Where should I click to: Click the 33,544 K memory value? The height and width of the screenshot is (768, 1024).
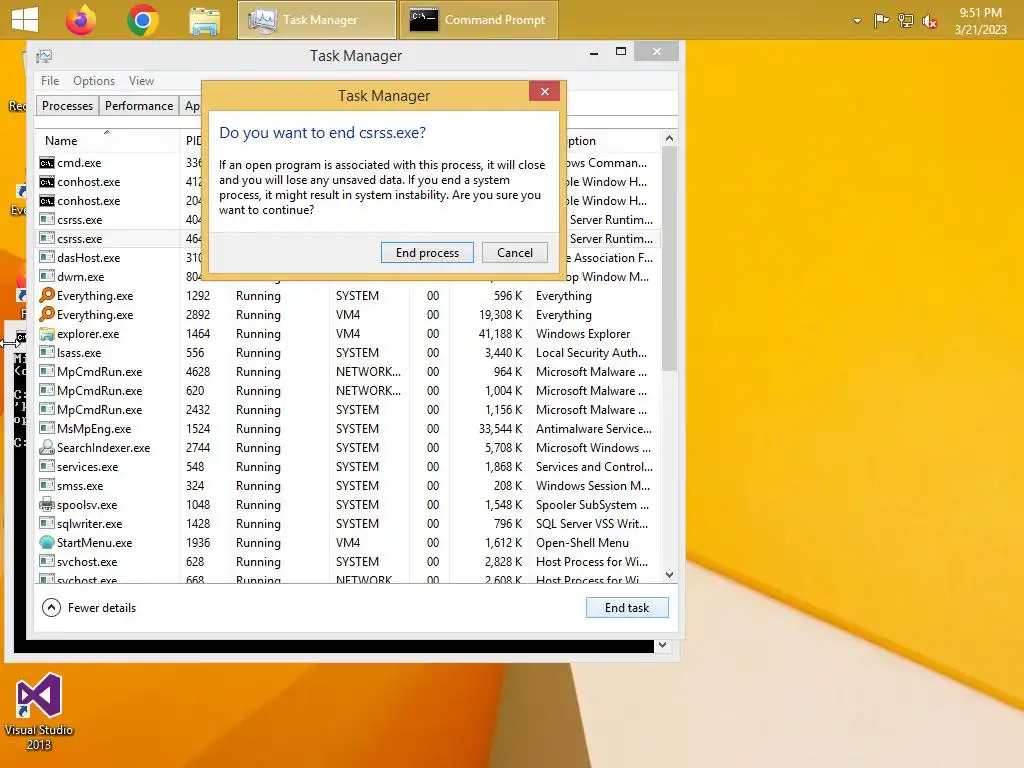coord(500,428)
